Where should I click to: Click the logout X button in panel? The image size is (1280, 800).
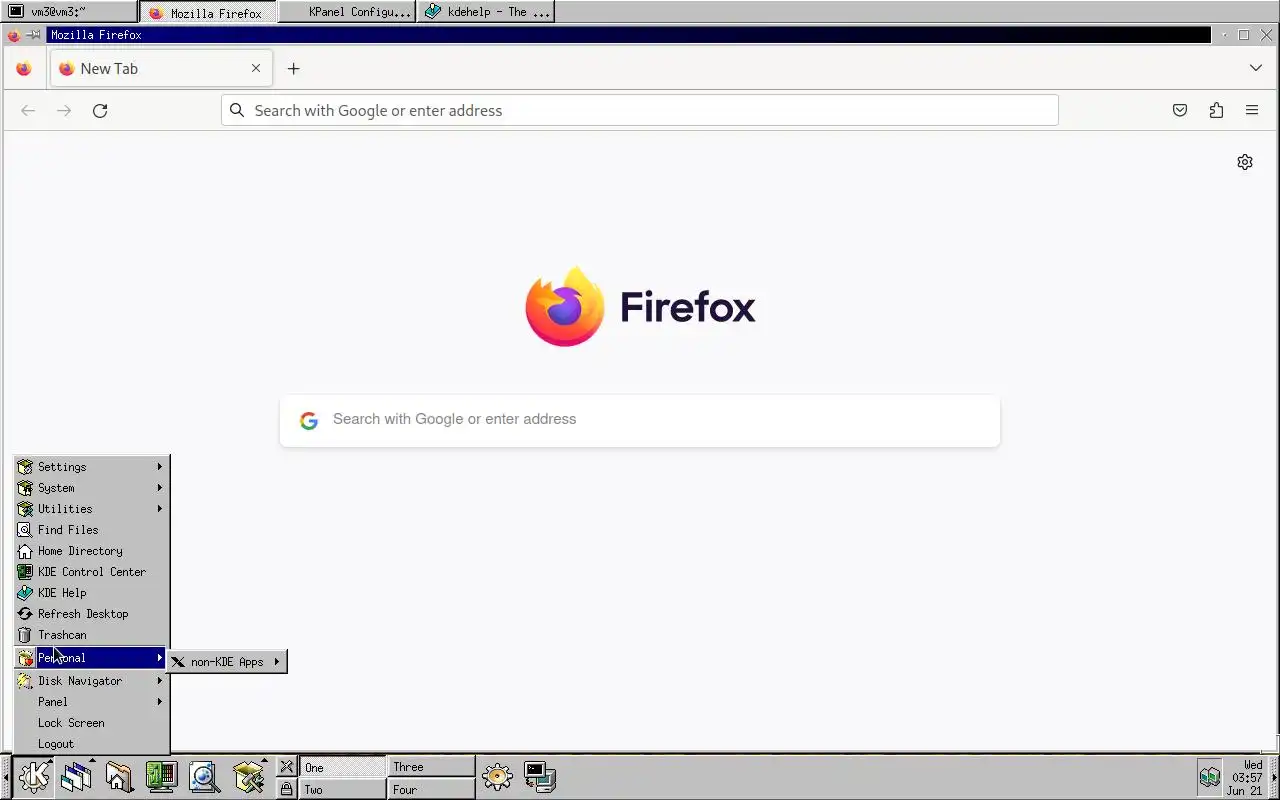pyautogui.click(x=287, y=767)
